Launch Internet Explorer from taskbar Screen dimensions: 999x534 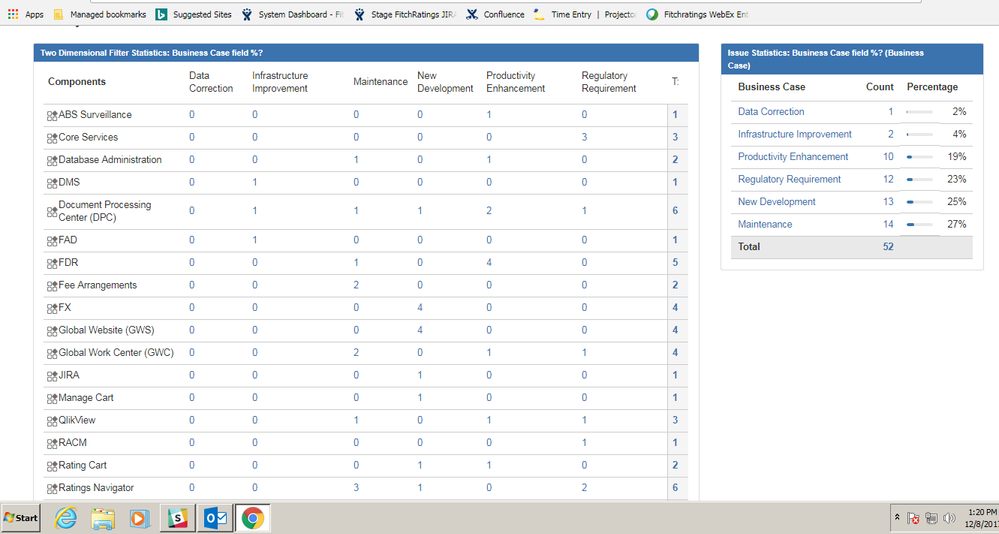(x=65, y=518)
